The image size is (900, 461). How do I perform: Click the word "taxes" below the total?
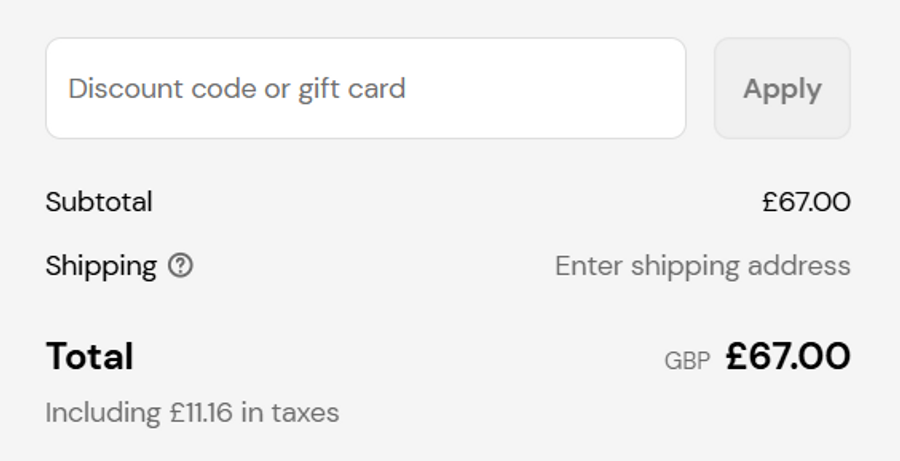coord(305,412)
